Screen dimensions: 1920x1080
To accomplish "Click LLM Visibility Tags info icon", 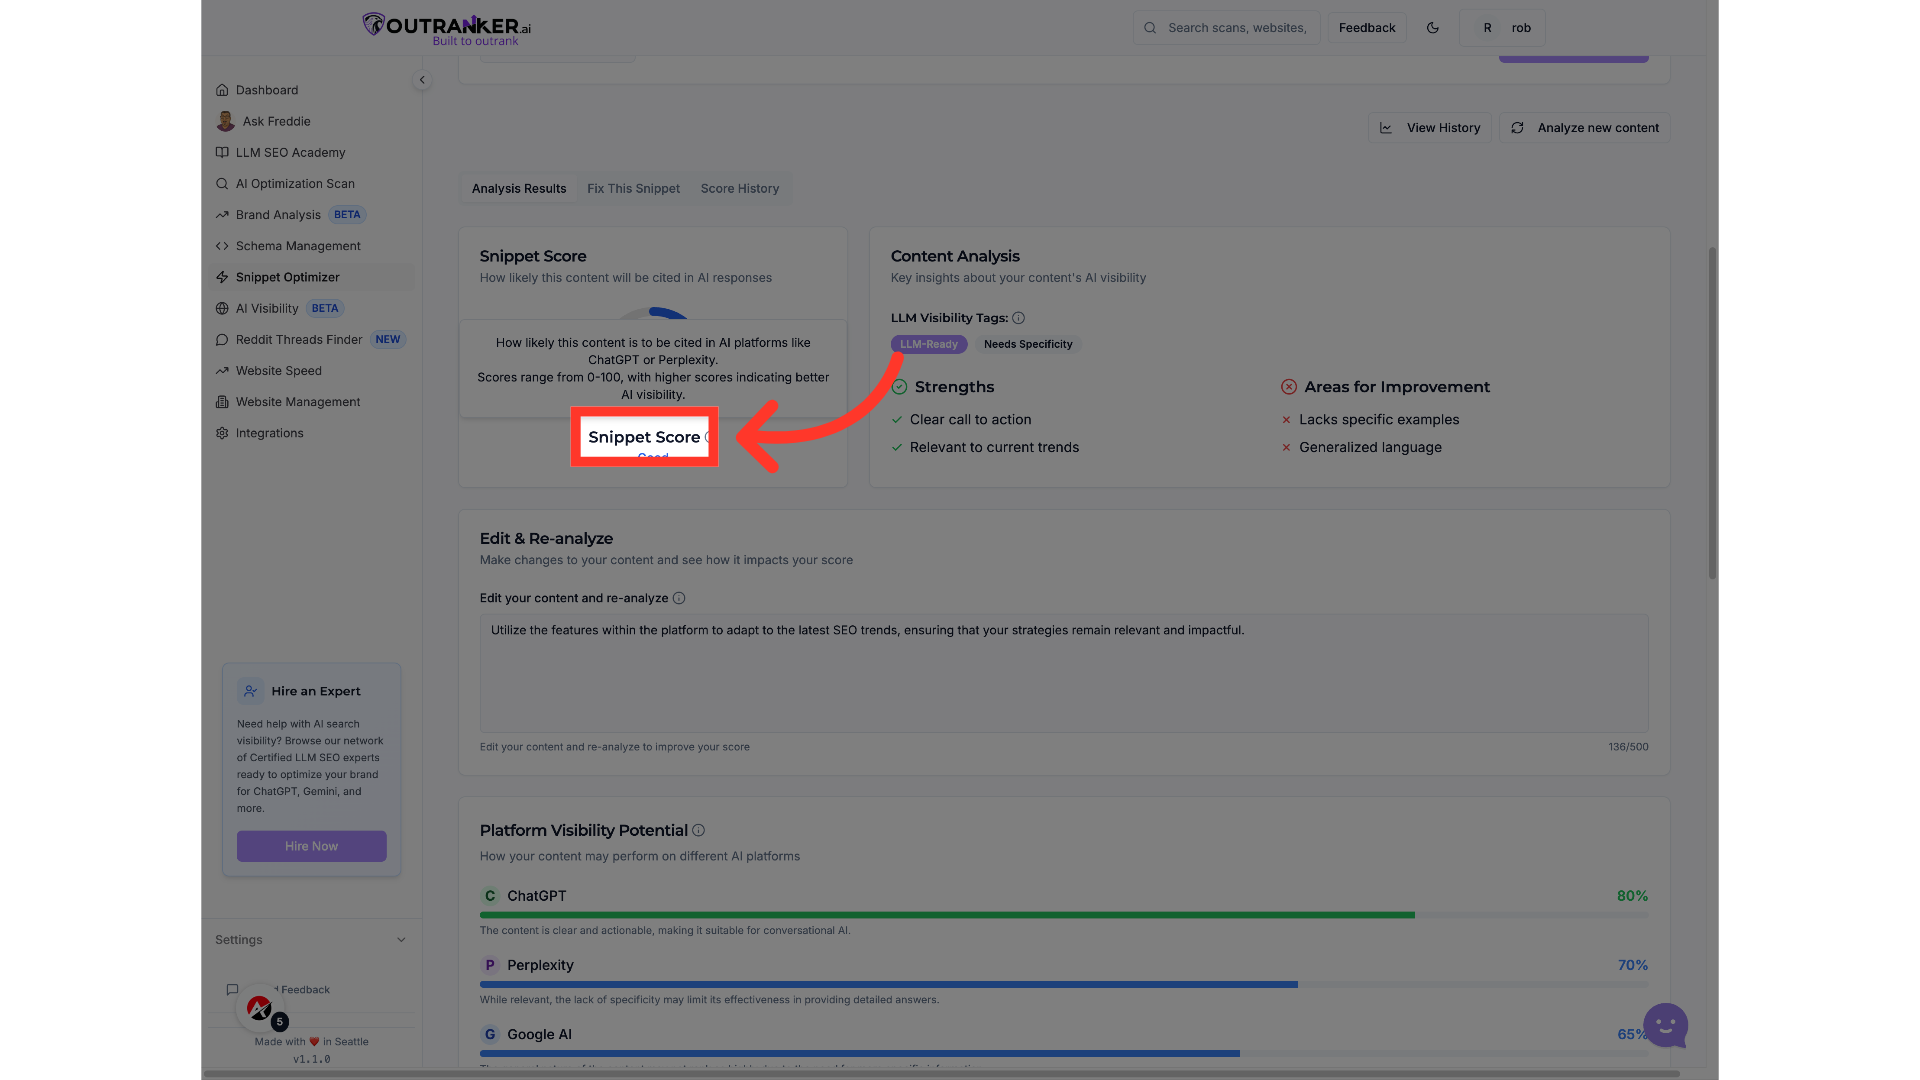I will [1018, 318].
